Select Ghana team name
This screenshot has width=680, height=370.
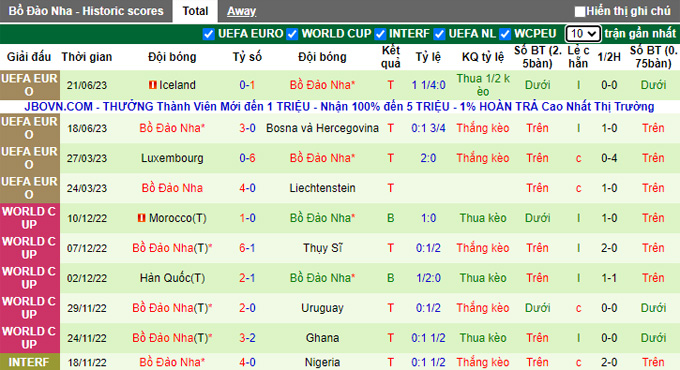(x=322, y=337)
